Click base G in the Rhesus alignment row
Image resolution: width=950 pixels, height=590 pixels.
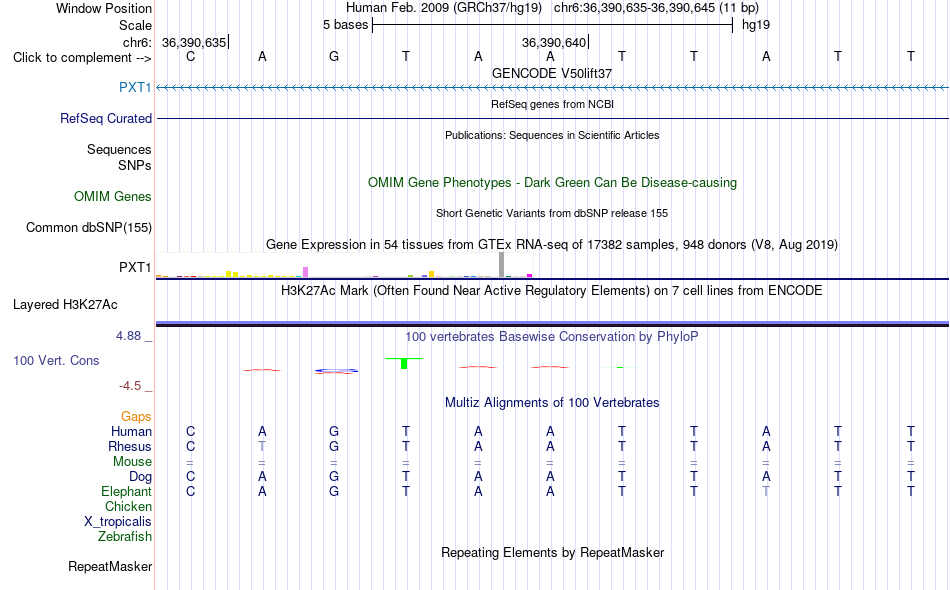tap(334, 446)
